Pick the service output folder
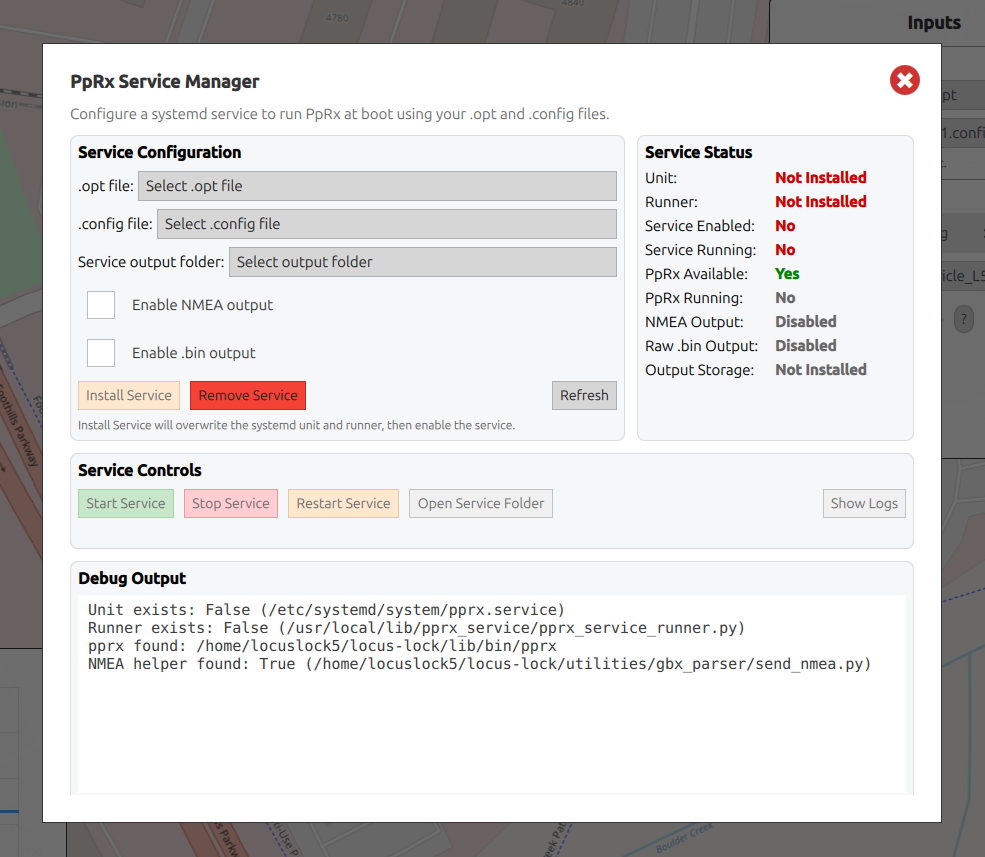Viewport: 985px width, 857px height. [x=423, y=262]
